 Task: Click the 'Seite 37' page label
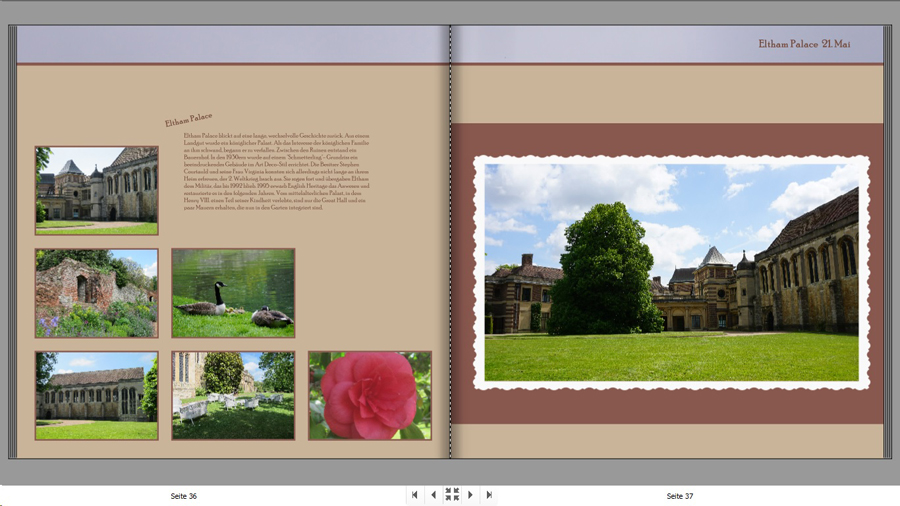coord(680,496)
